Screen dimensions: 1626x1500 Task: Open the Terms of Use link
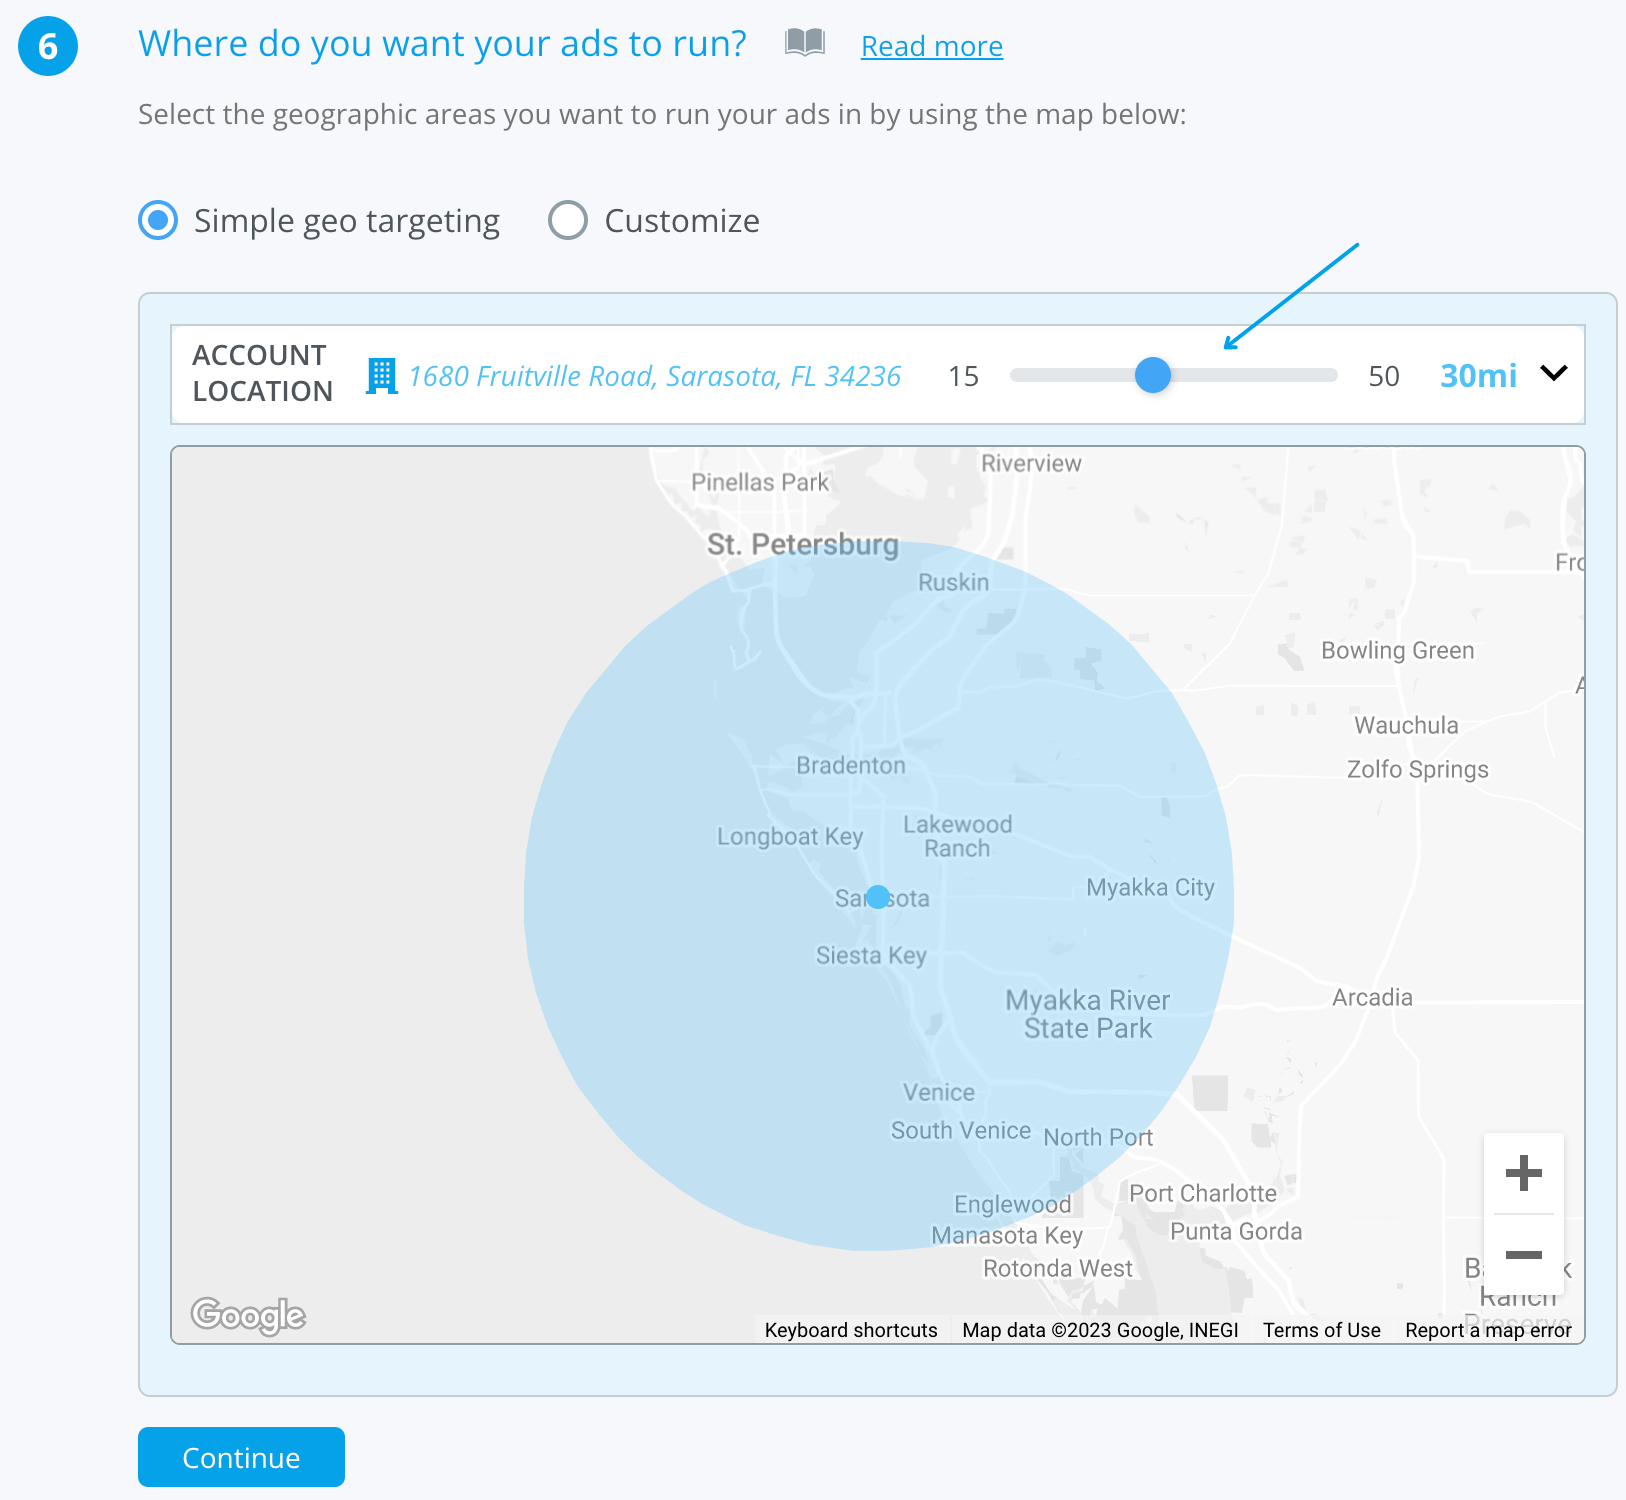1321,1330
